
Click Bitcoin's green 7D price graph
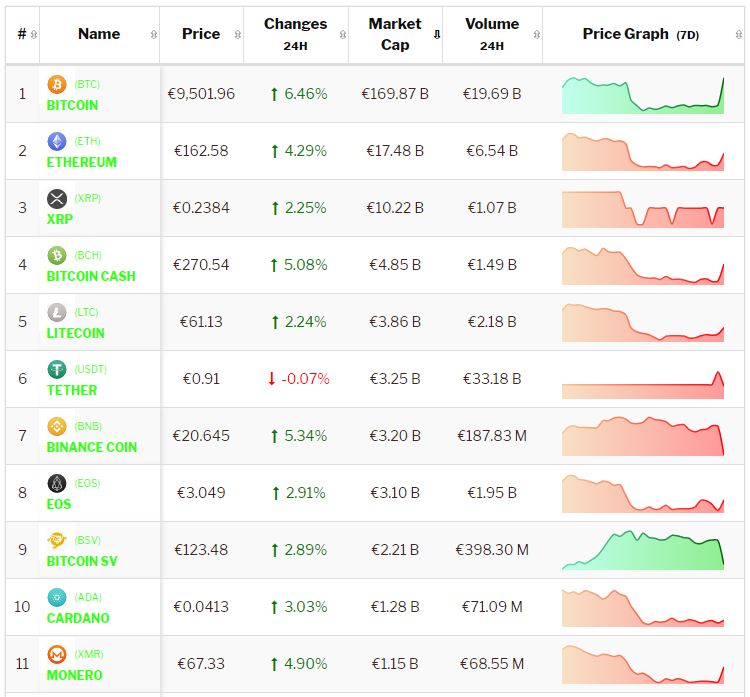tap(642, 95)
